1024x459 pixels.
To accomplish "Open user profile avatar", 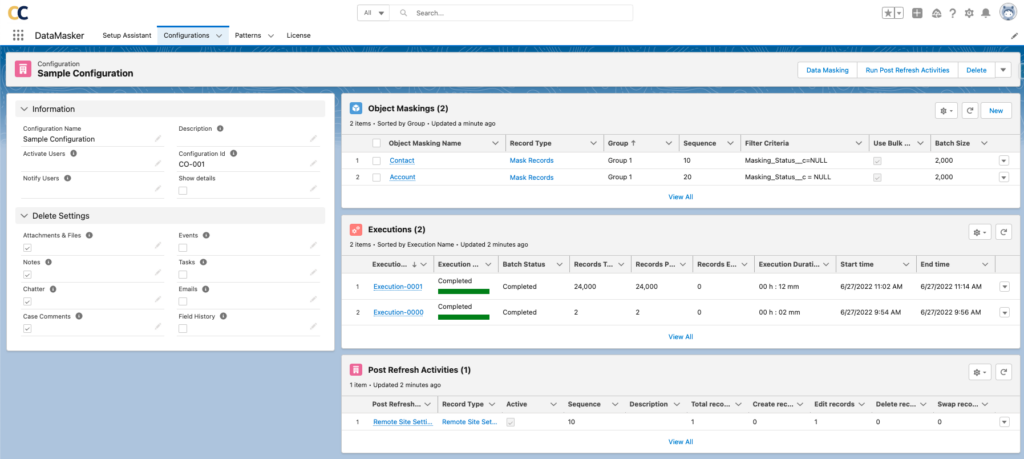I will click(x=1008, y=13).
